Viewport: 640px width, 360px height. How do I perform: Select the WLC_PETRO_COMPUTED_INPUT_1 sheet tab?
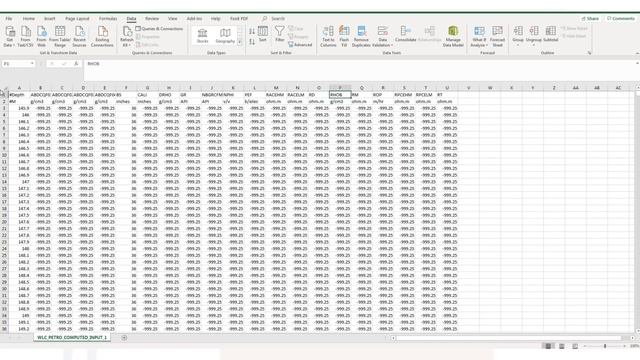72,338
